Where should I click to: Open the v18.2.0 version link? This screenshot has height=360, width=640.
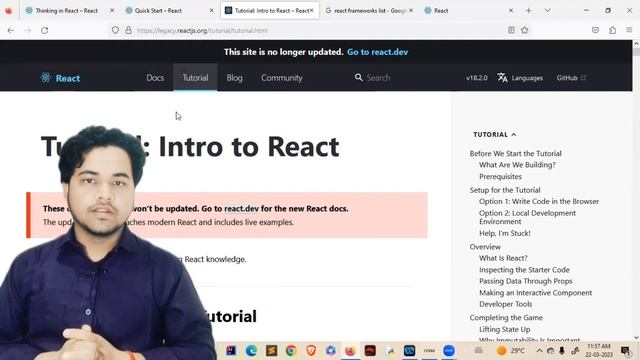coord(477,78)
